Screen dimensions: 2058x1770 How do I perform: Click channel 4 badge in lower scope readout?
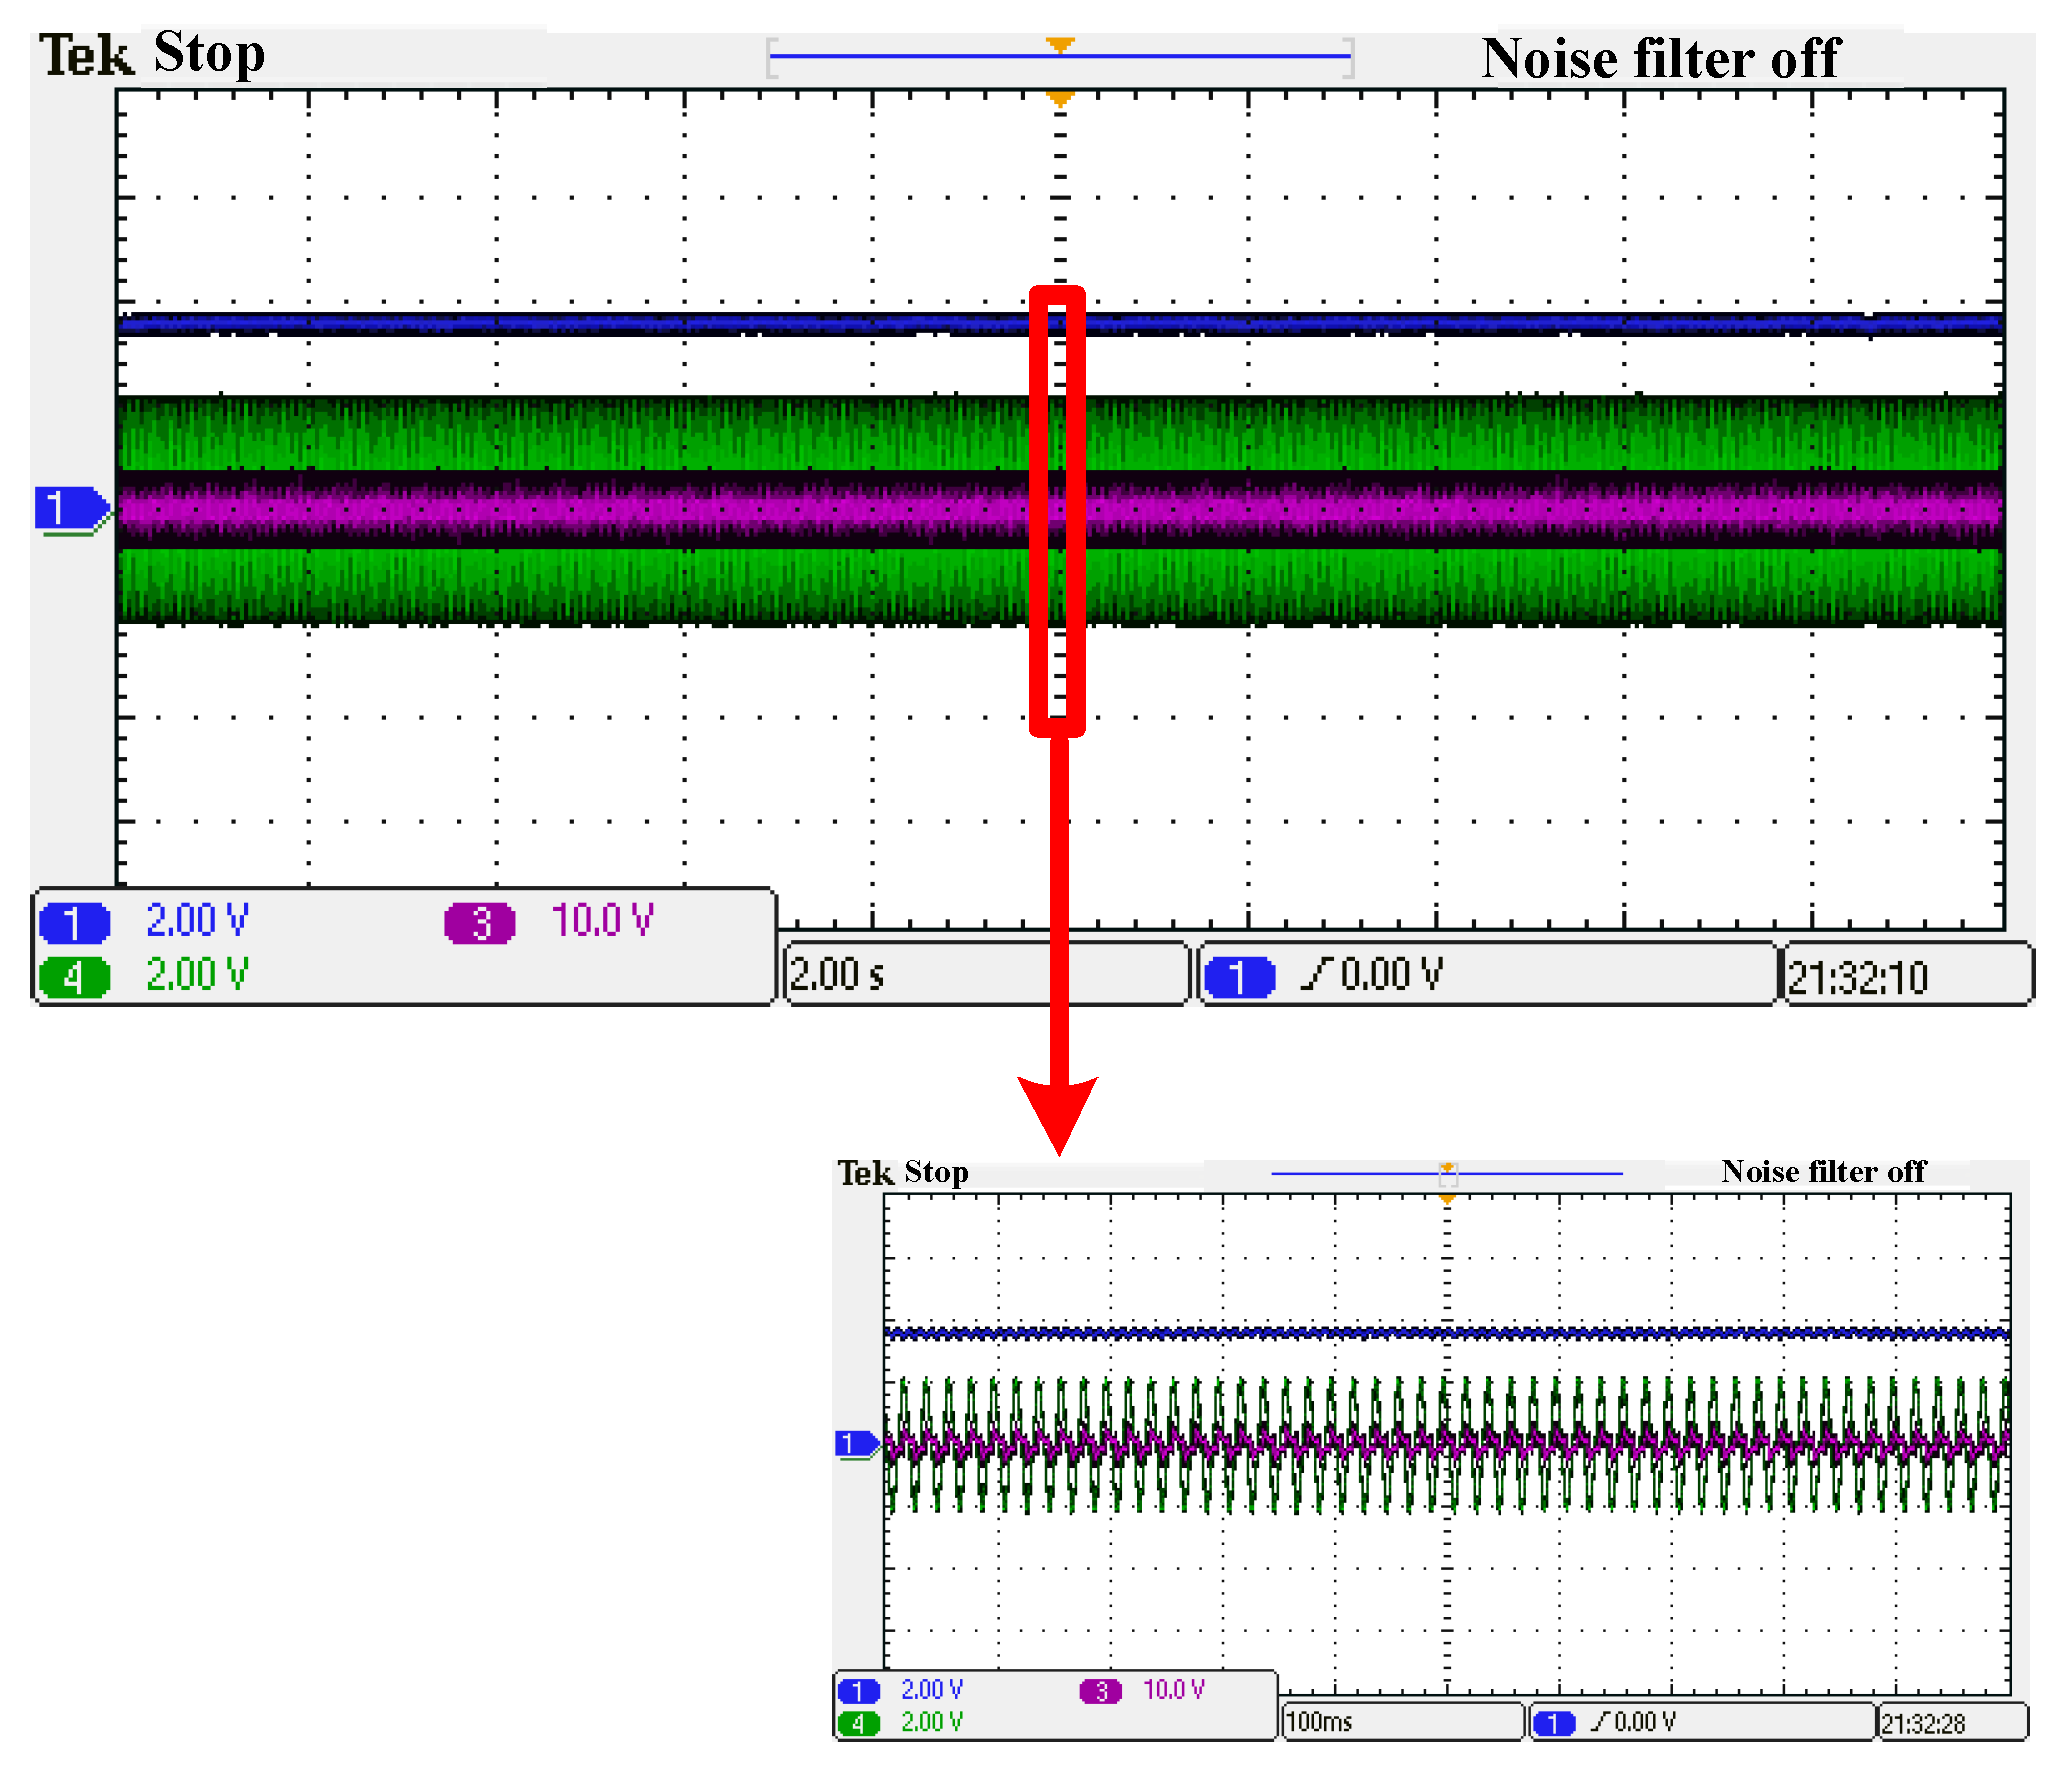pyautogui.click(x=858, y=1722)
